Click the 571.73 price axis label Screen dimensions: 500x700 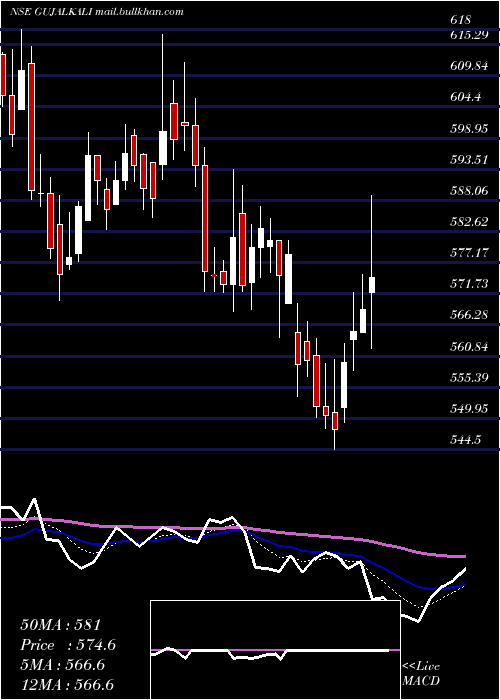tap(469, 284)
